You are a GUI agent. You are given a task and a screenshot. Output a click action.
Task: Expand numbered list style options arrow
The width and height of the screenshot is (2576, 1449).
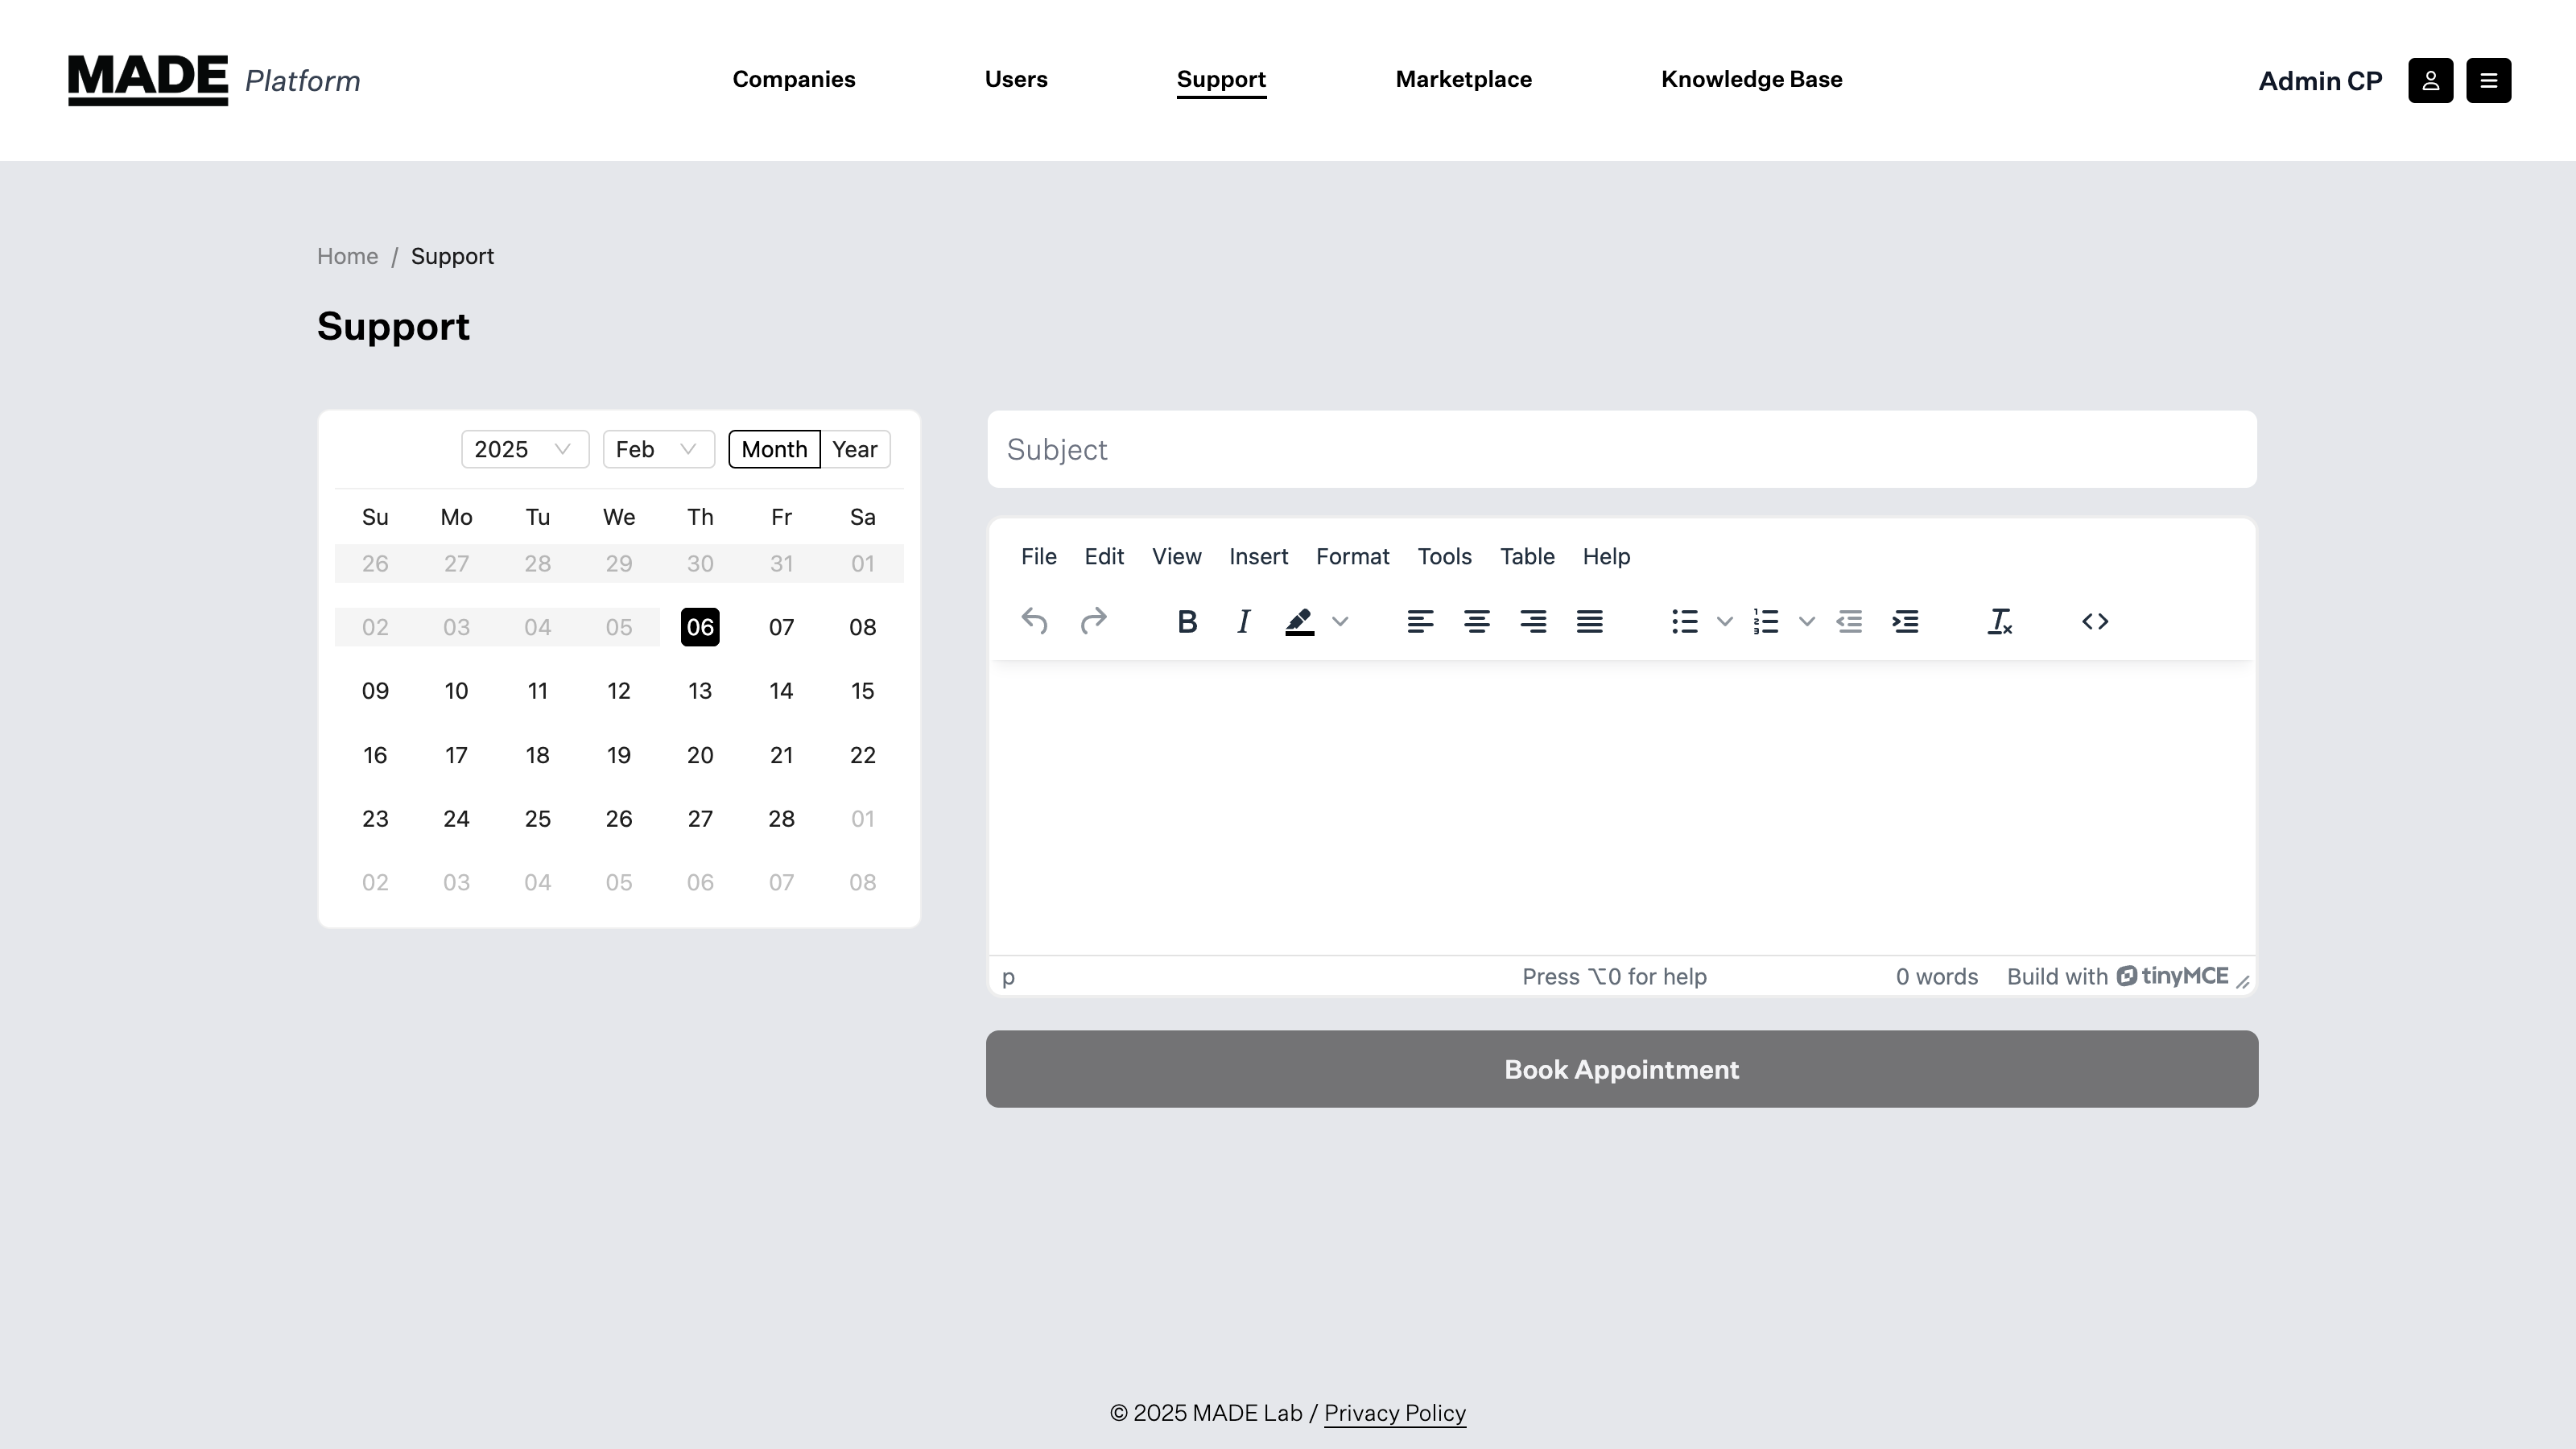(1806, 622)
